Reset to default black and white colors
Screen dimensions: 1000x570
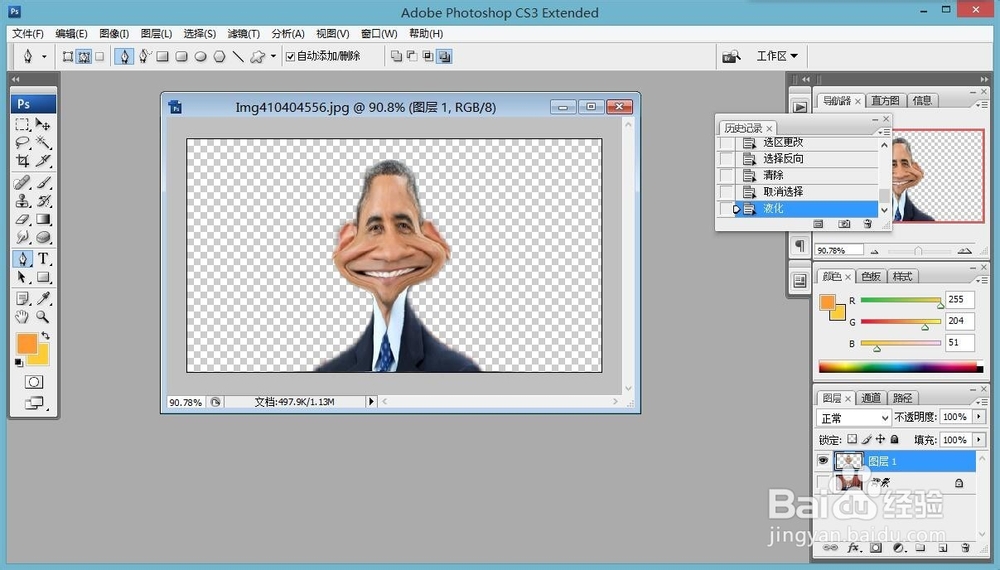pyautogui.click(x=19, y=362)
